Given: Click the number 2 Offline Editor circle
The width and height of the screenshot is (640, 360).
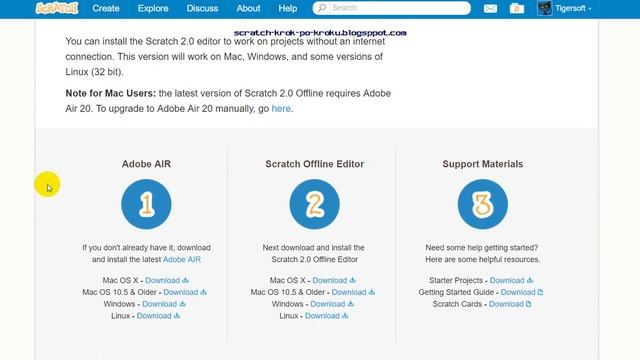Looking at the screenshot, I should 314,204.
